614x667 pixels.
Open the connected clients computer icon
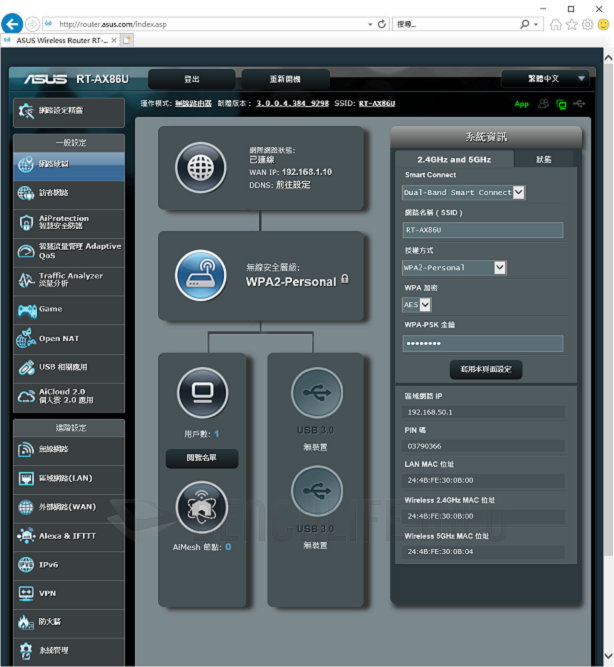[203, 392]
